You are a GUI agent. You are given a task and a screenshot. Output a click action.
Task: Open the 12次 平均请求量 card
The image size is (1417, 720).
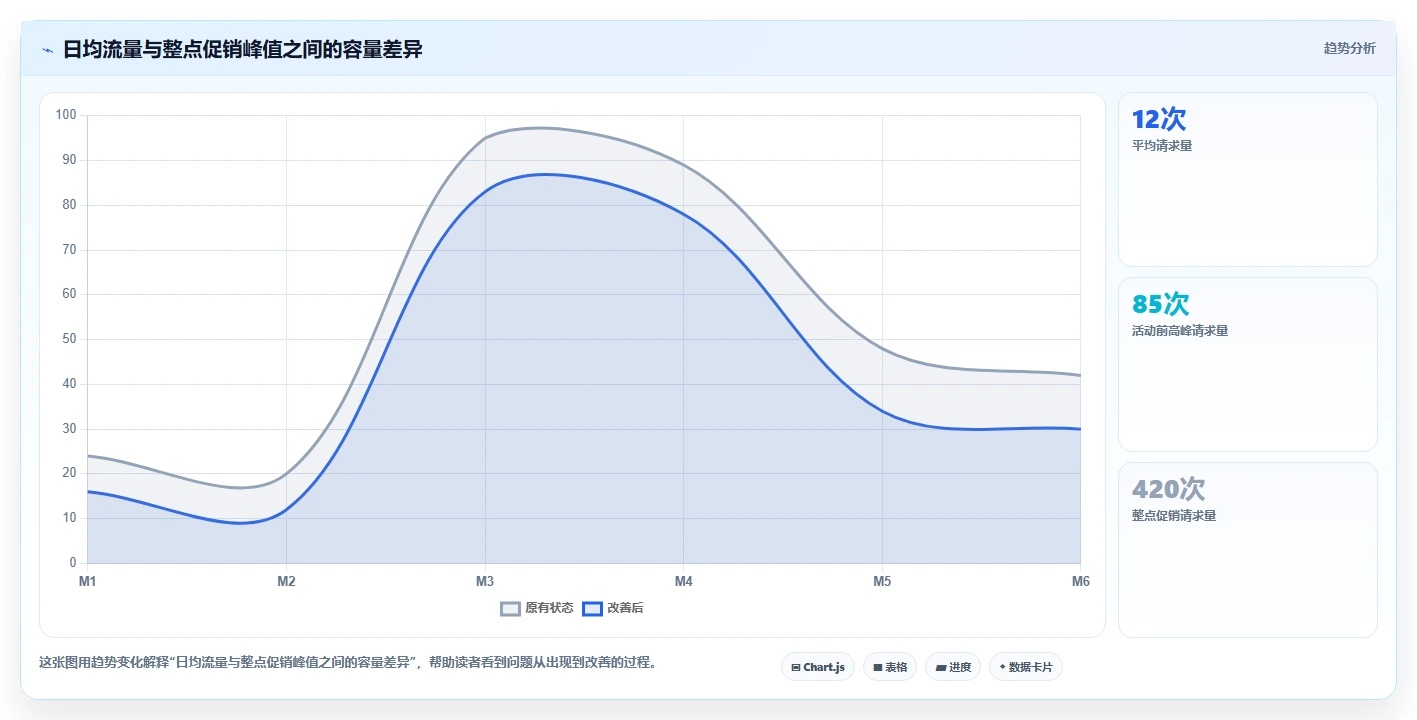(x=1248, y=179)
